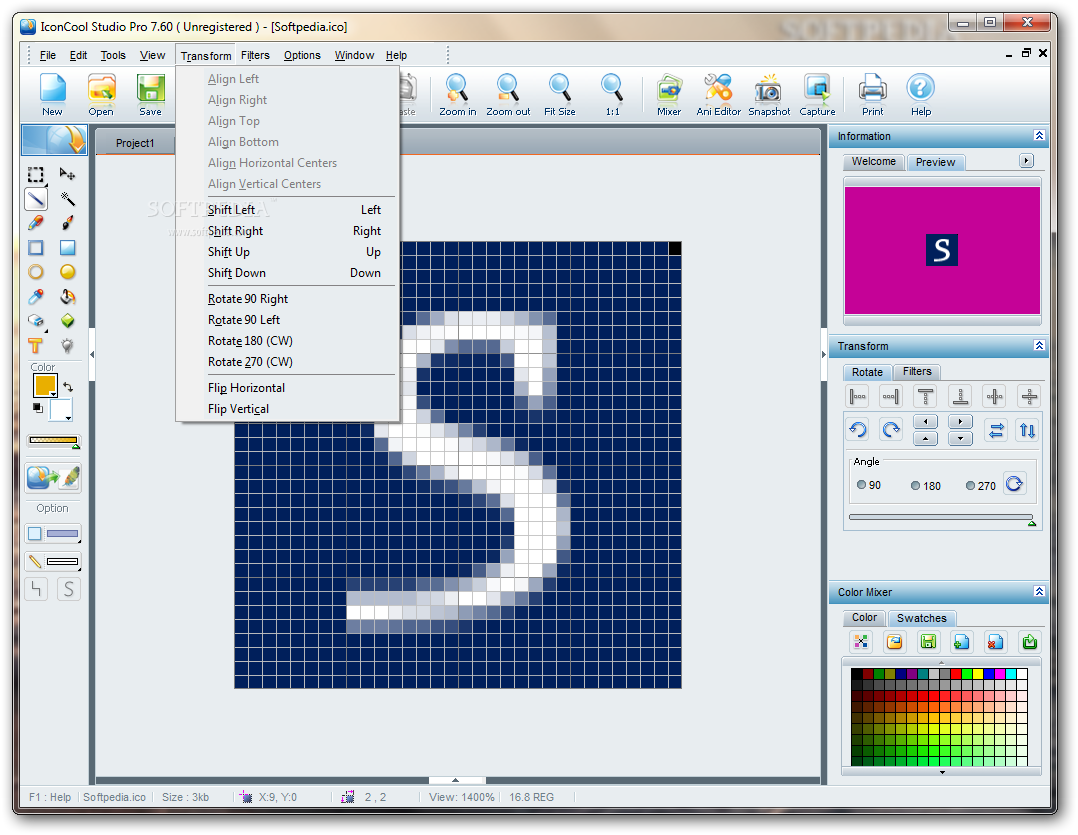
Task: Select the hollow rectangle tool
Action: point(36,248)
